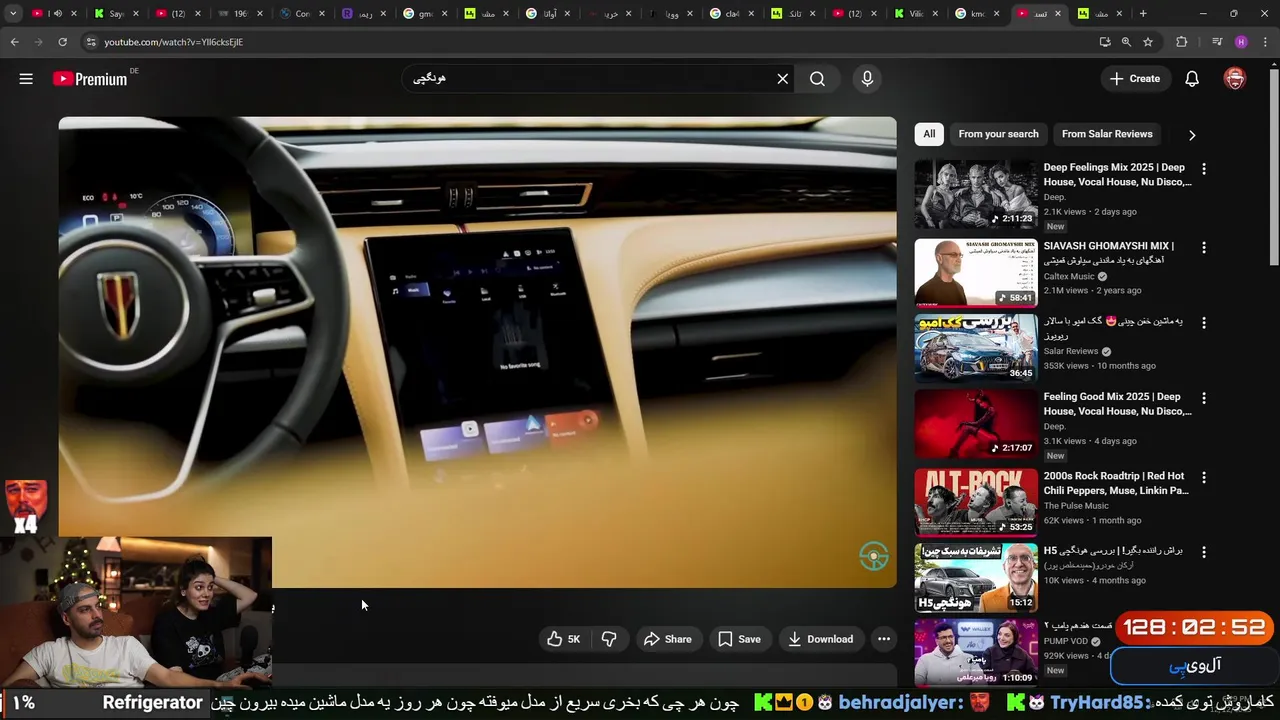1280x720 pixels.
Task: Select the From Salar Reviews chip
Action: click(x=1107, y=134)
